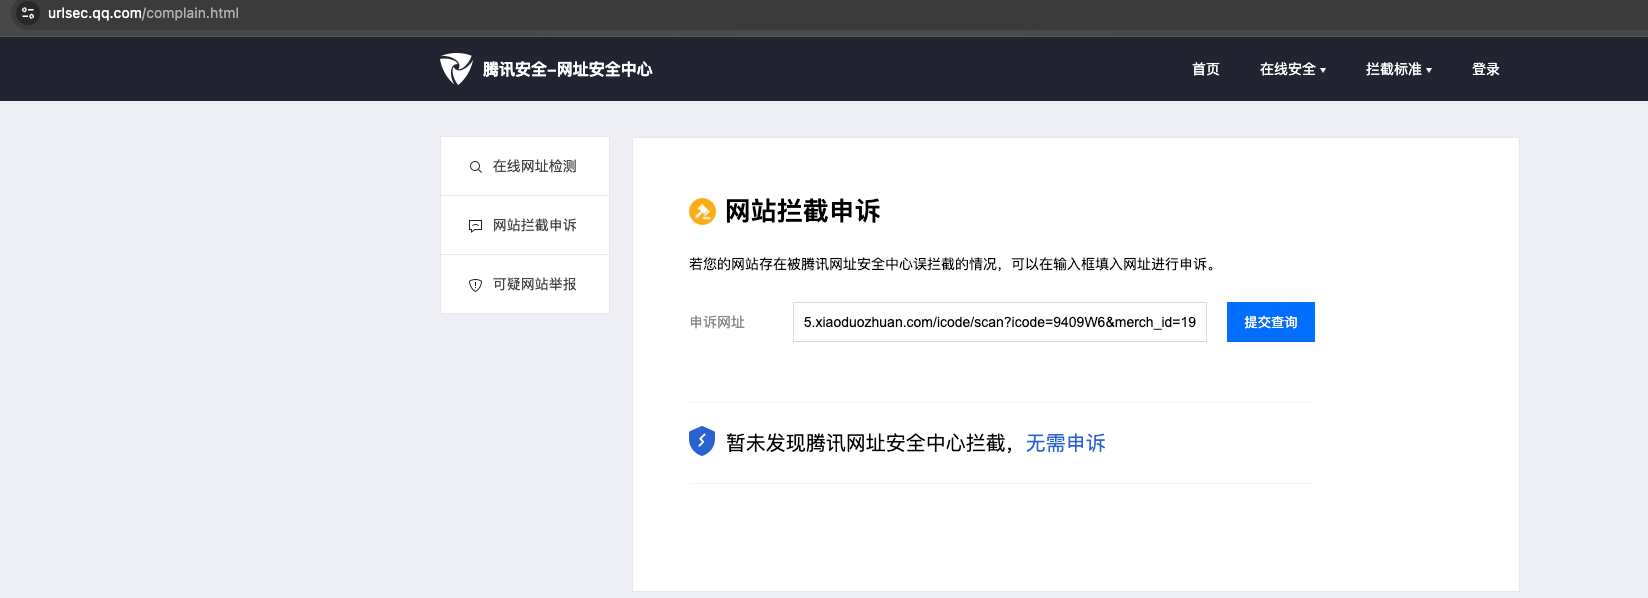Viewport: 1648px width, 598px height.
Task: Select 网站拦截申诉 sidebar item
Action: coord(525,225)
